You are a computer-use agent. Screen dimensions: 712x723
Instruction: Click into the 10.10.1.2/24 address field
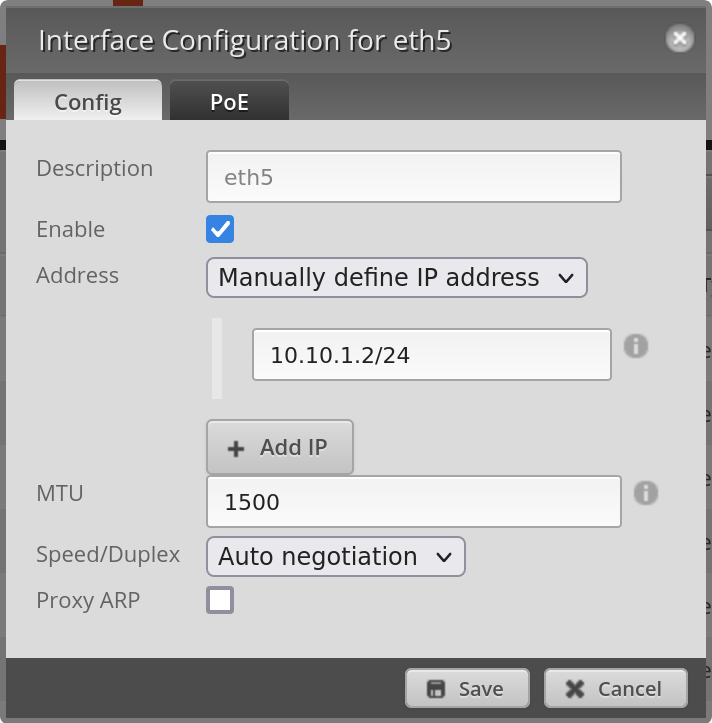click(431, 355)
